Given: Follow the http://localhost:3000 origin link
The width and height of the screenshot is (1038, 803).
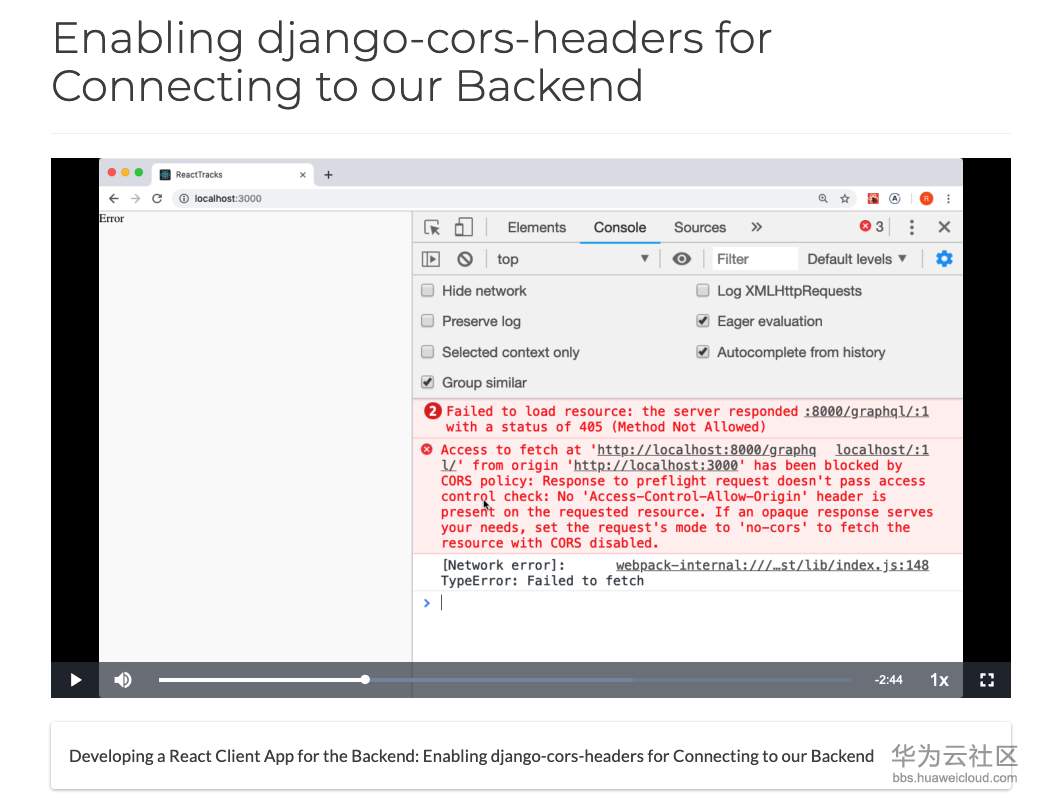Looking at the screenshot, I should pyautogui.click(x=655, y=465).
